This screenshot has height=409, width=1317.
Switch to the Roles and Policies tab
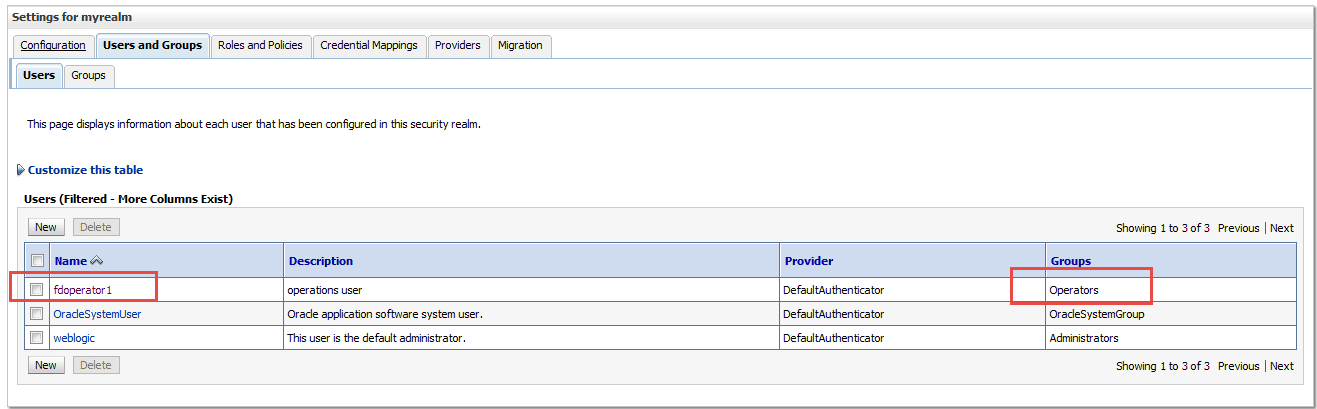260,45
